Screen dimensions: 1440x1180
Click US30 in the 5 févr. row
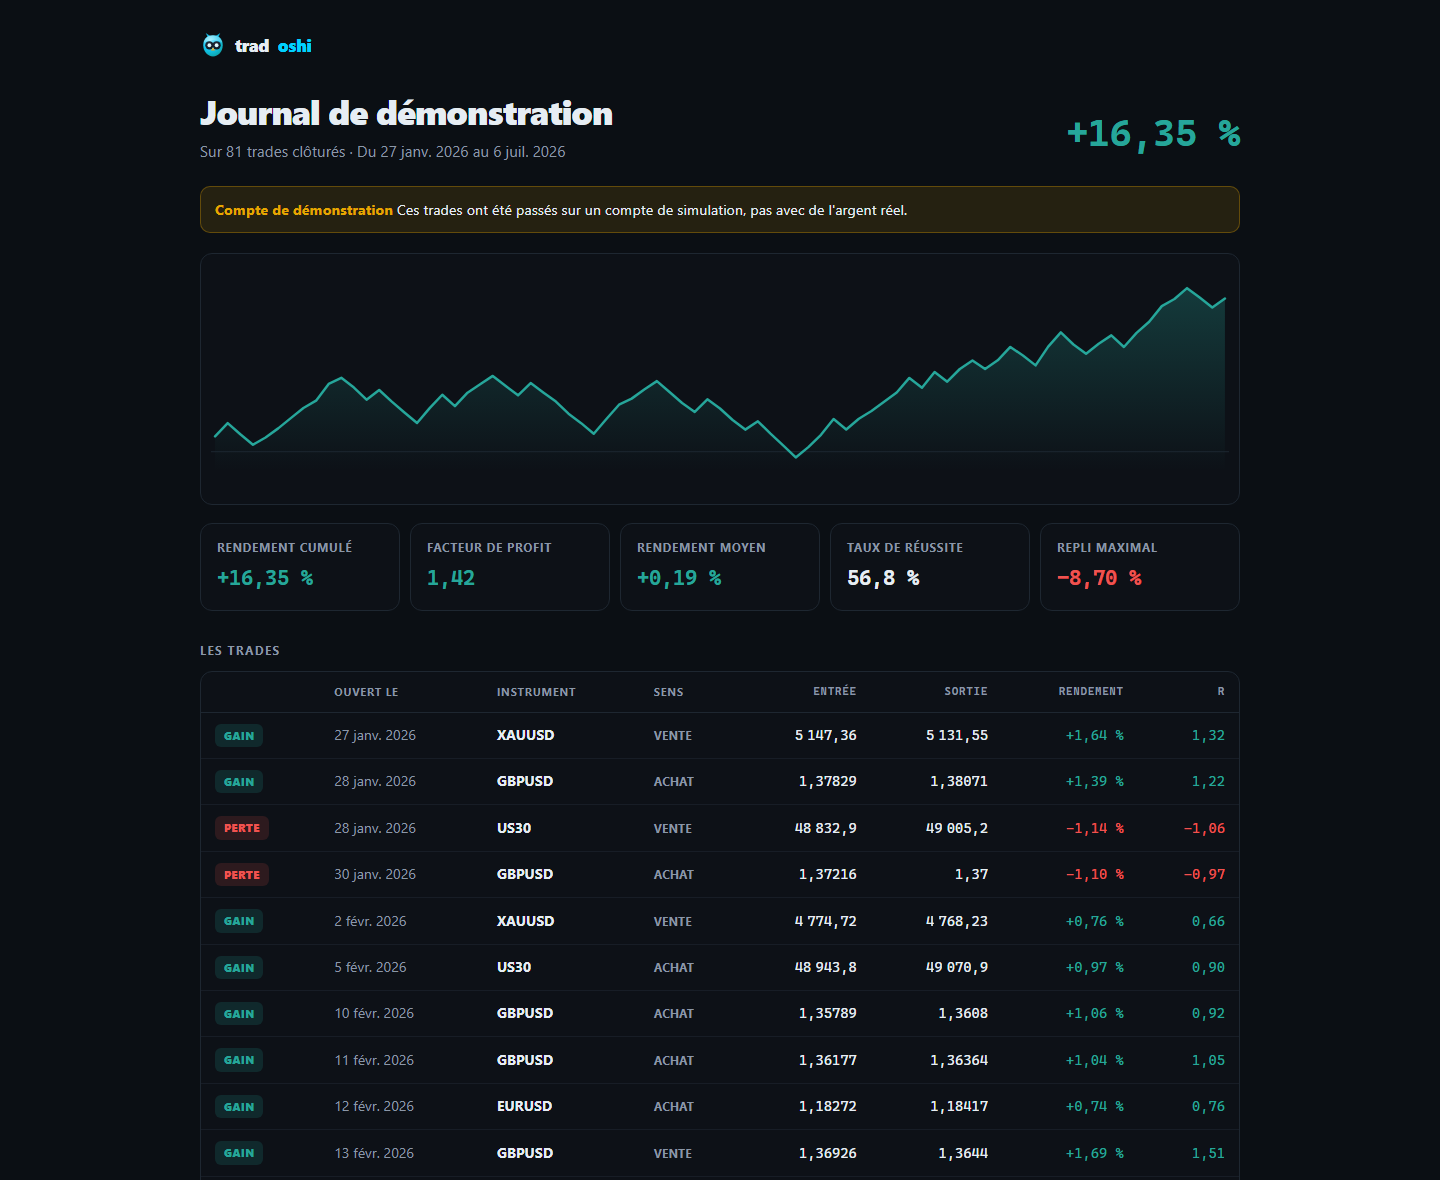tap(514, 967)
